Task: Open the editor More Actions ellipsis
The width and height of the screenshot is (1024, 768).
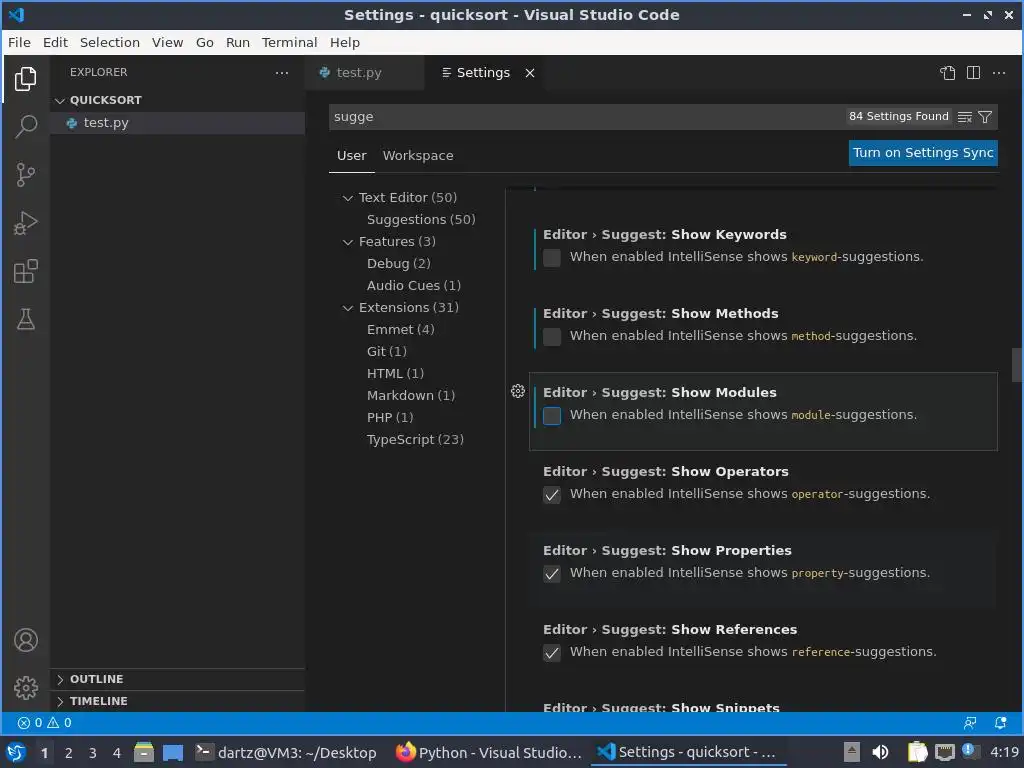Action: [x=999, y=72]
